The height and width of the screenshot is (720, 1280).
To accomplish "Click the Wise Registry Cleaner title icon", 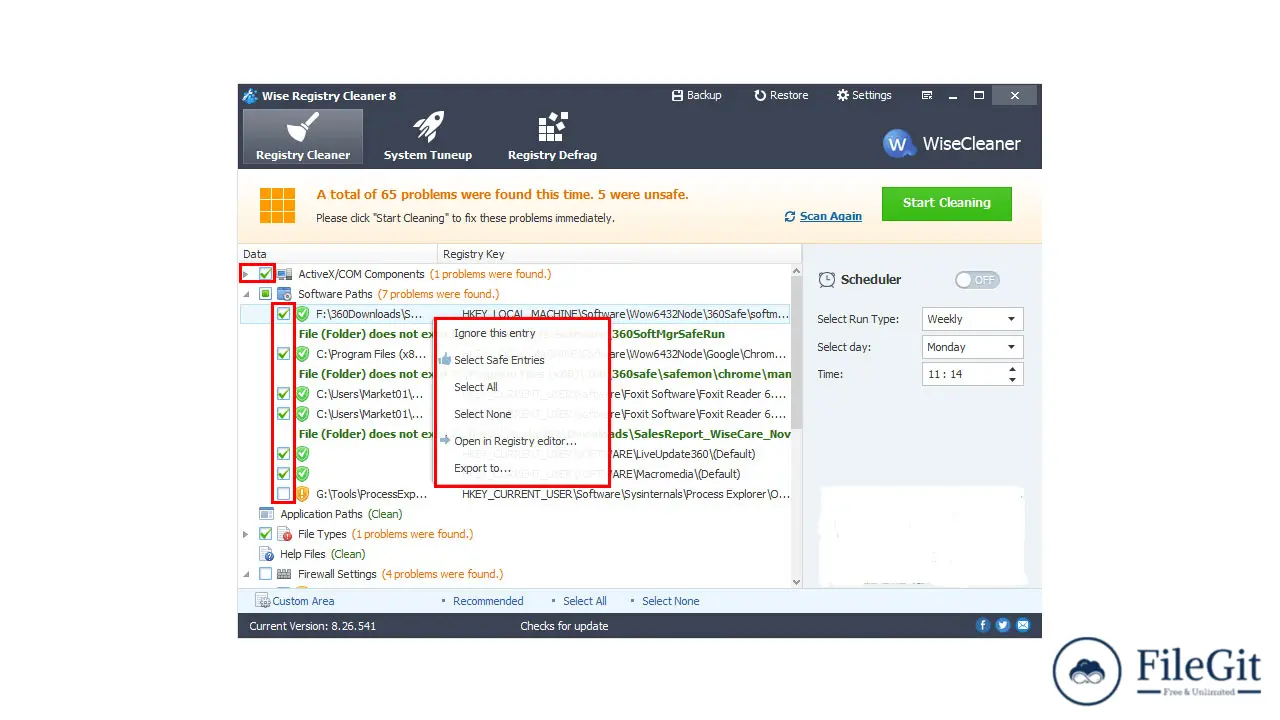I will 250,96.
